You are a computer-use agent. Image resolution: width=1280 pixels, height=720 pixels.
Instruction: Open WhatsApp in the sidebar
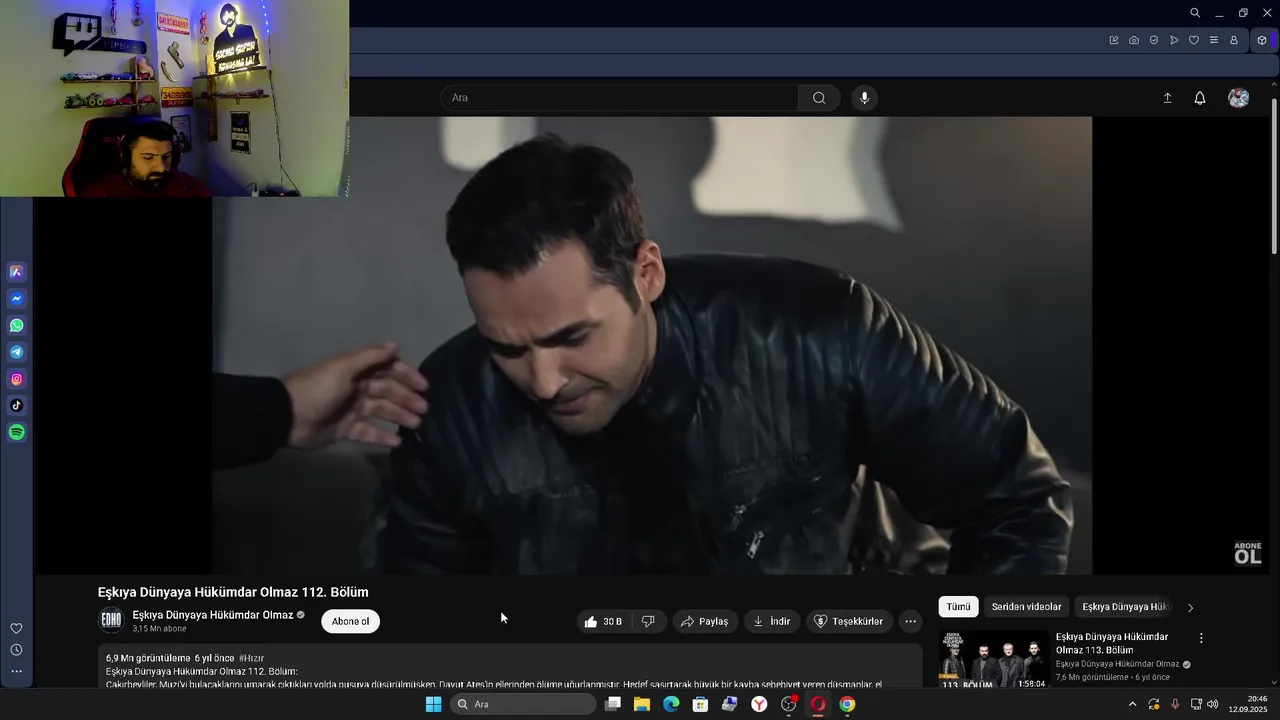(x=17, y=326)
